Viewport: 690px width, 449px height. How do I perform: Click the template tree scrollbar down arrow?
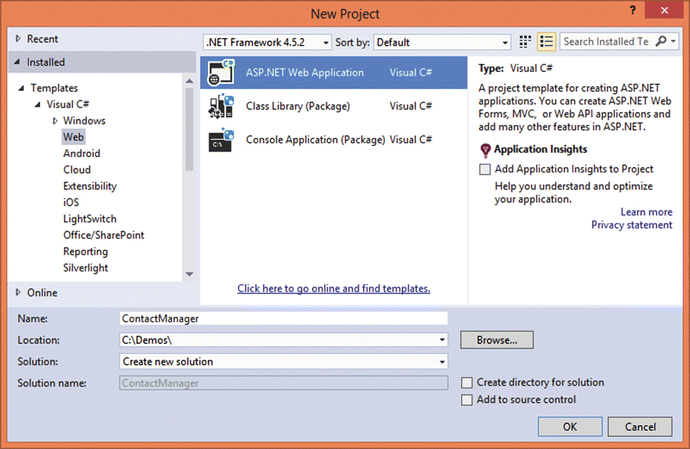tap(189, 274)
